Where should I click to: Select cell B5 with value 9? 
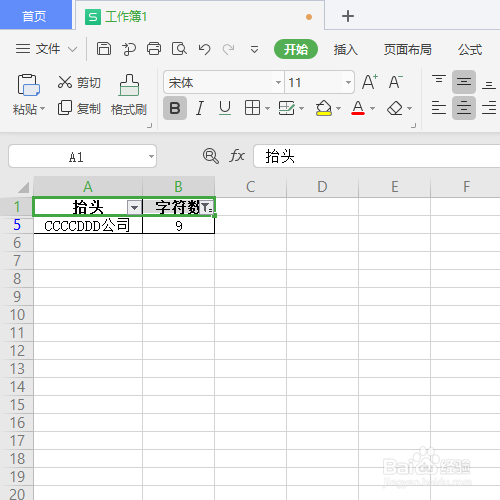(x=179, y=225)
